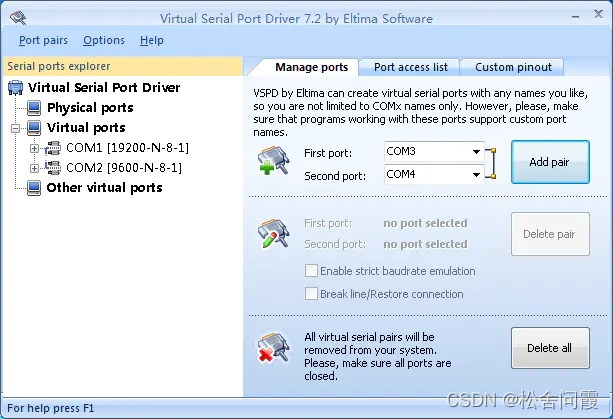The width and height of the screenshot is (613, 419).
Task: Click the Physical ports monitor icon
Action: (x=34, y=108)
